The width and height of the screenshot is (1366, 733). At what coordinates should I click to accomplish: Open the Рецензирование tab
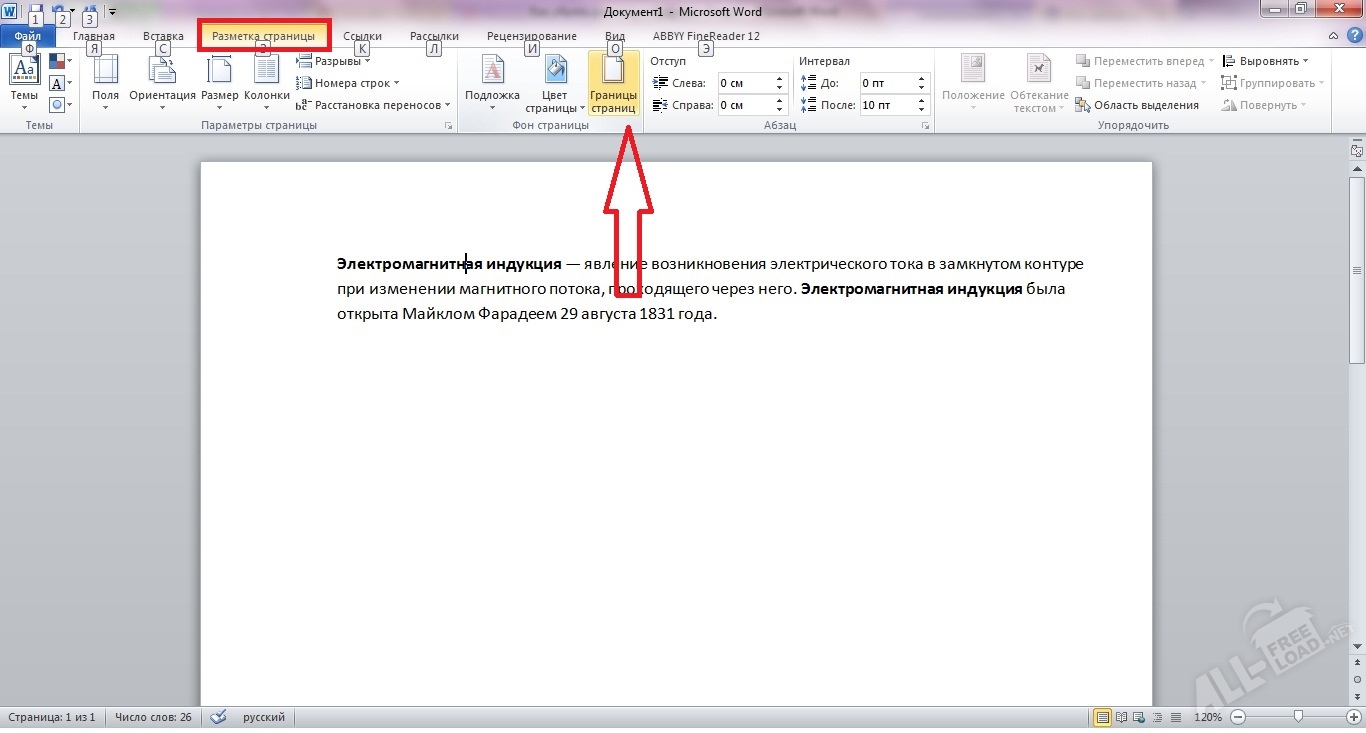coord(531,36)
